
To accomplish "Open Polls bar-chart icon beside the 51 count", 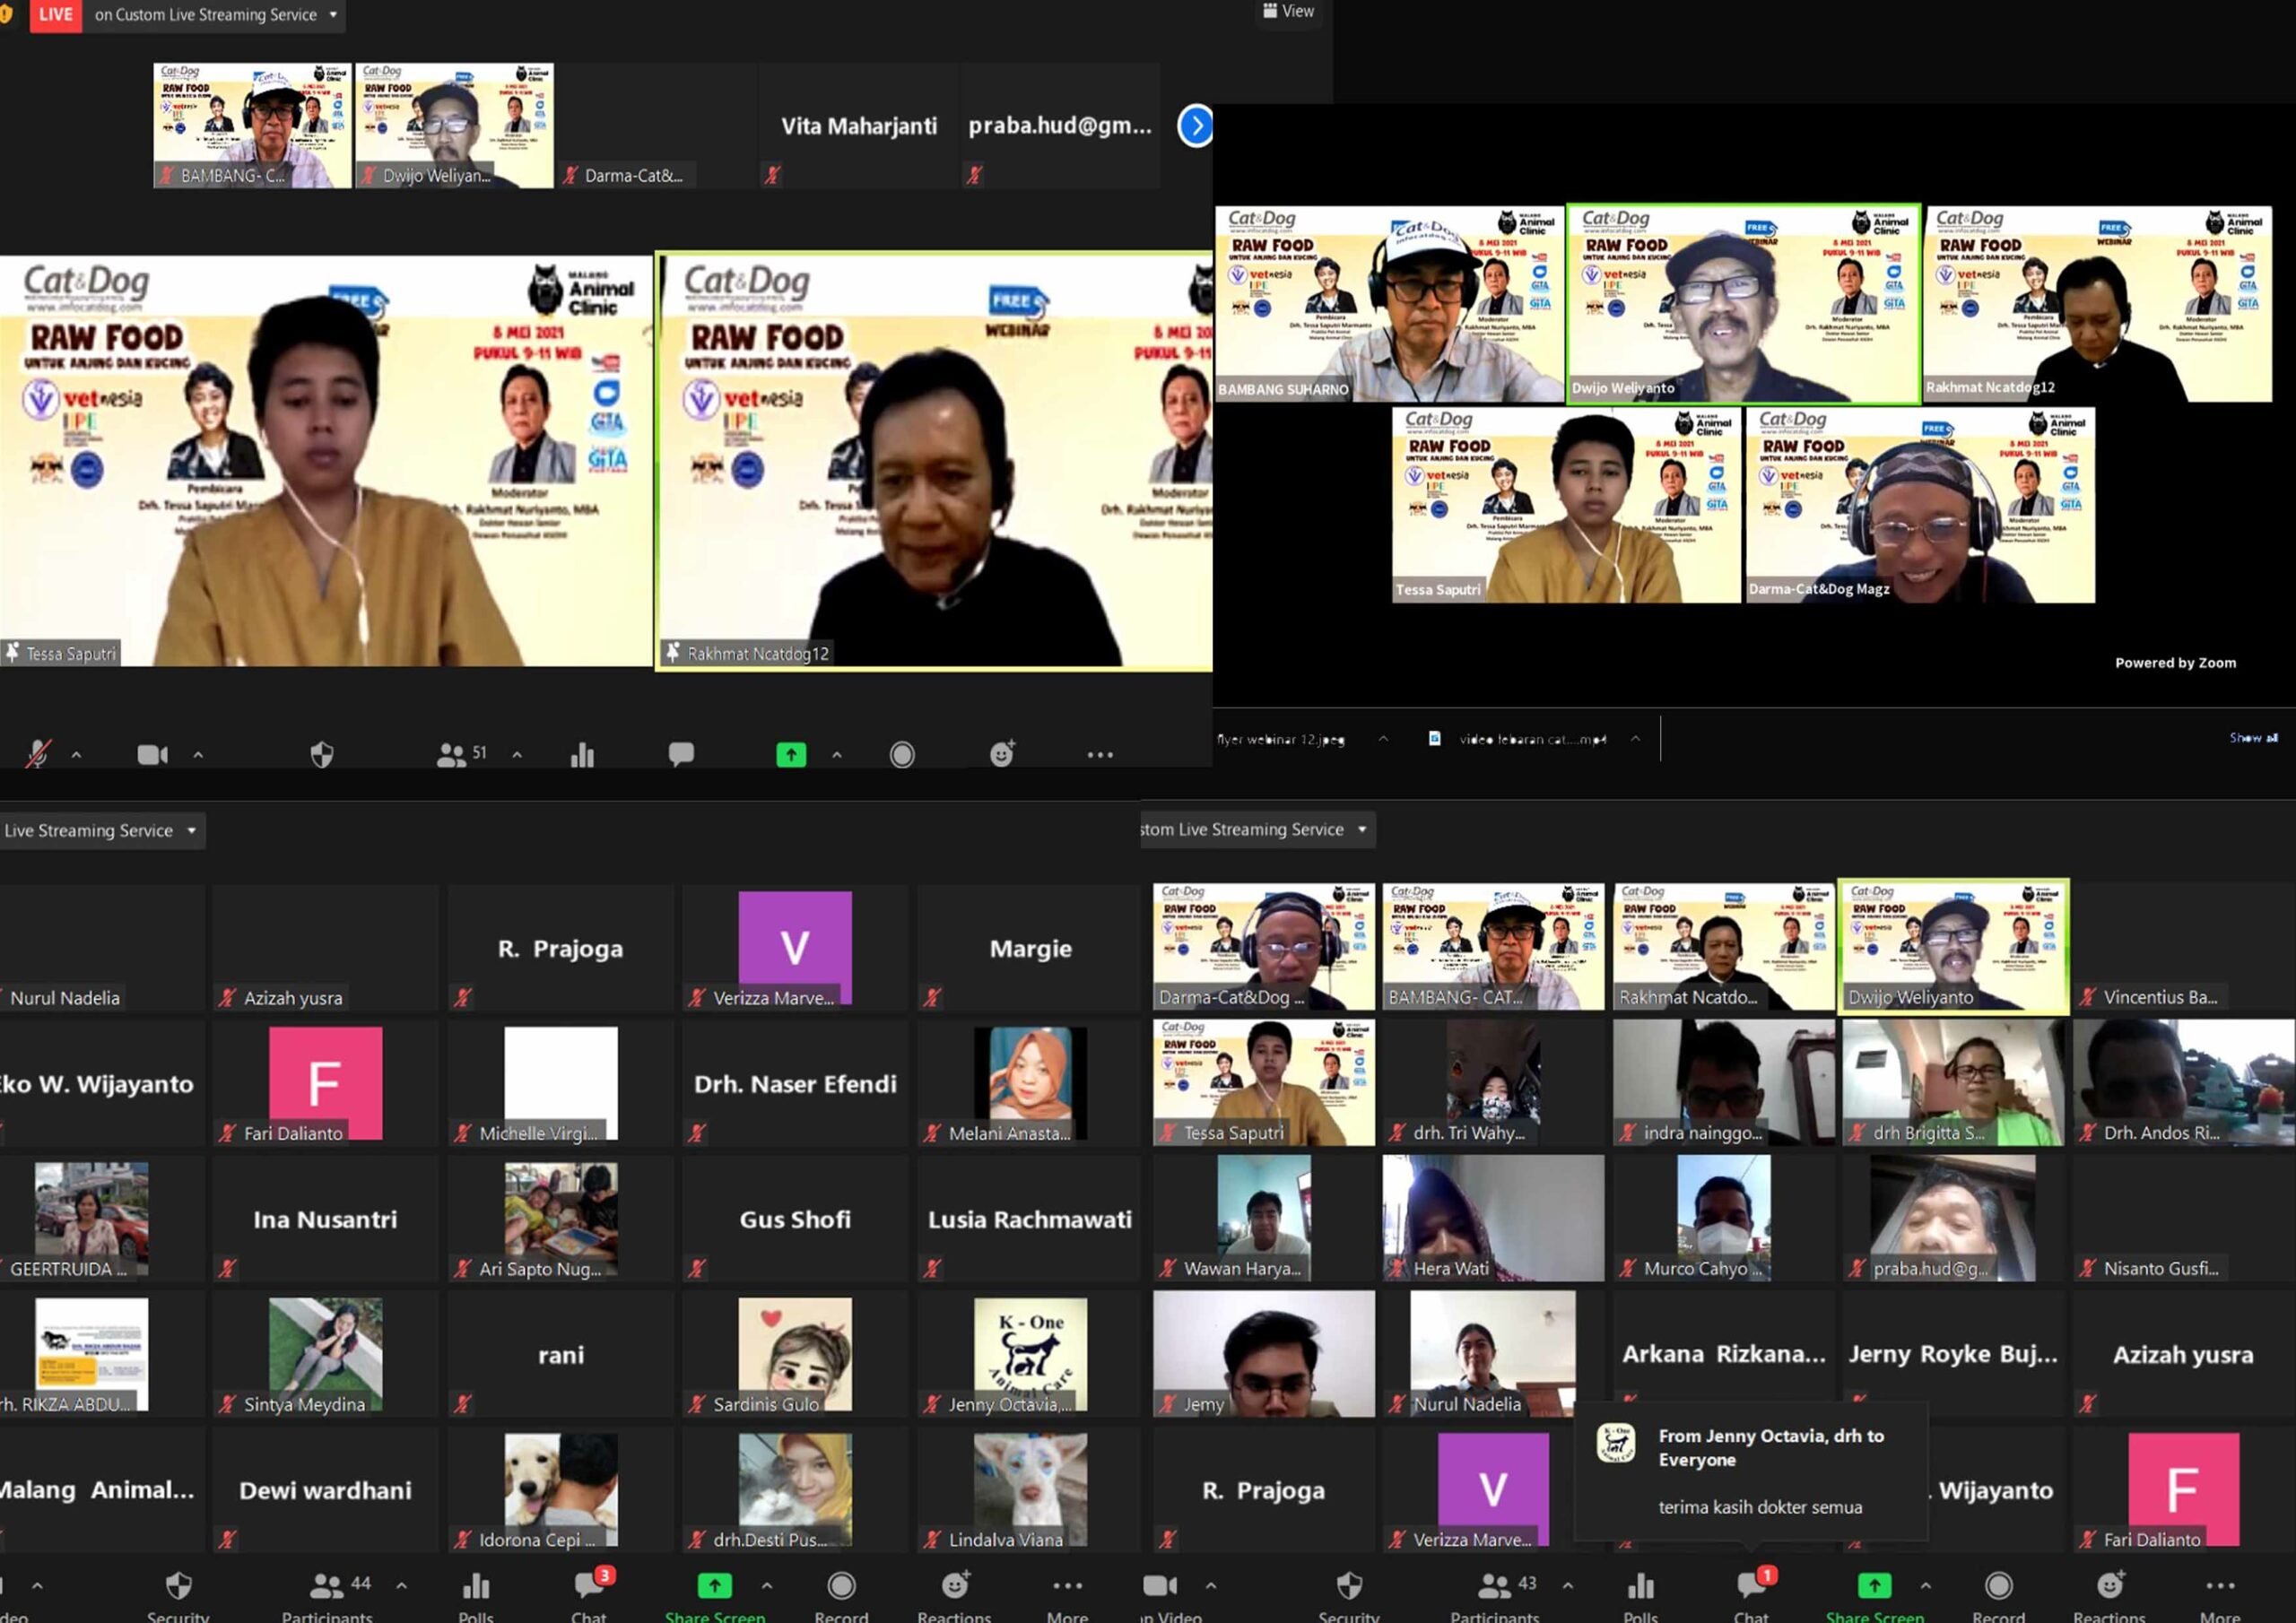I will [x=582, y=755].
